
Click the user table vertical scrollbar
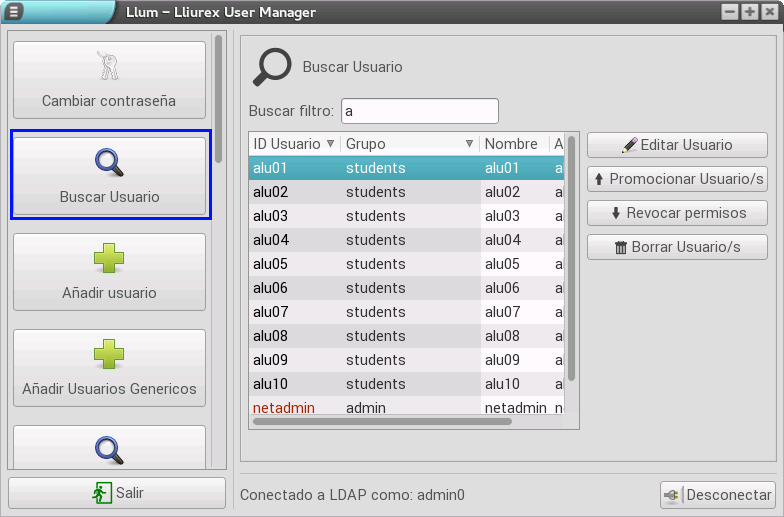[x=572, y=258]
